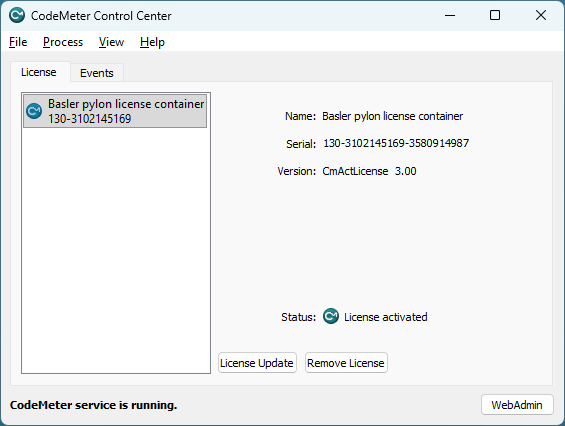Open the View menu
This screenshot has height=426, width=565.
(111, 42)
